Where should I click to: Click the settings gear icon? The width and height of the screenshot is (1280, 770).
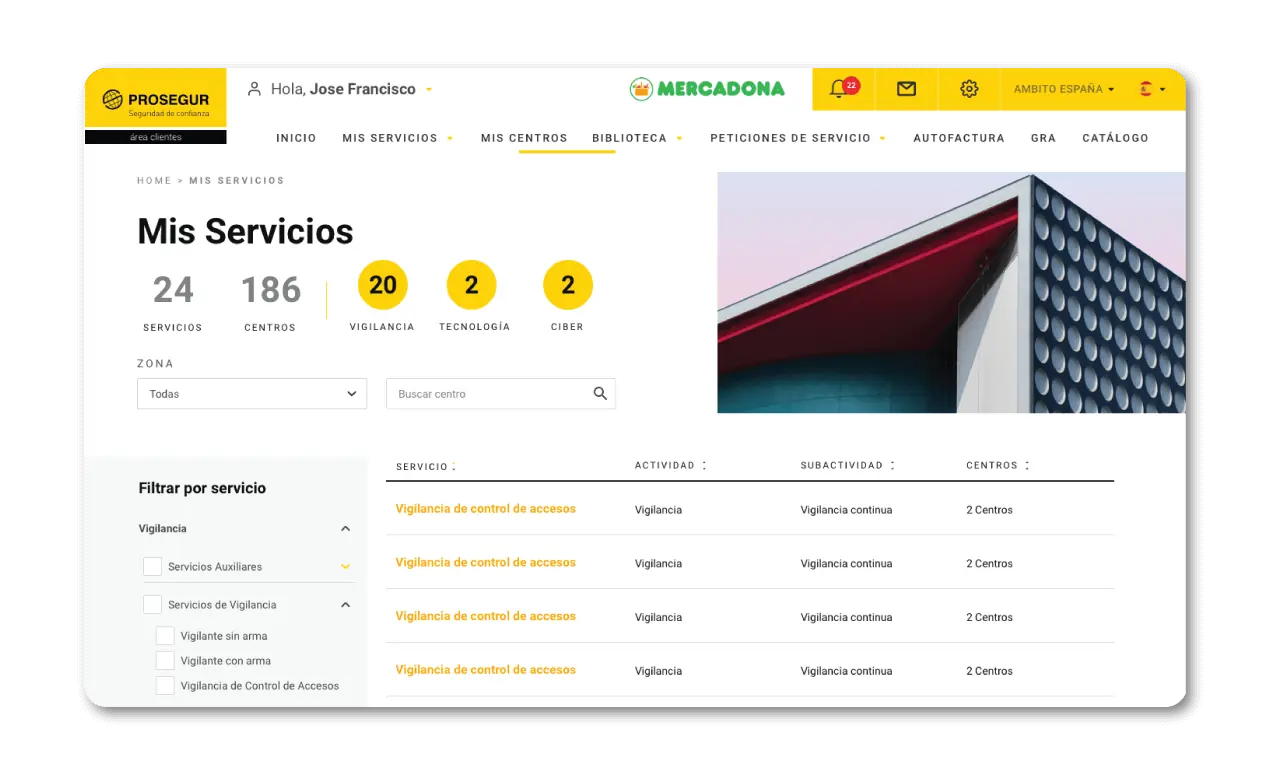[968, 88]
